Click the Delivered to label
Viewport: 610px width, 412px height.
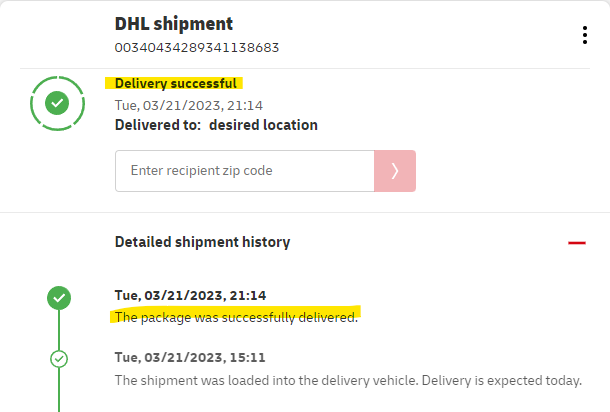coord(158,125)
